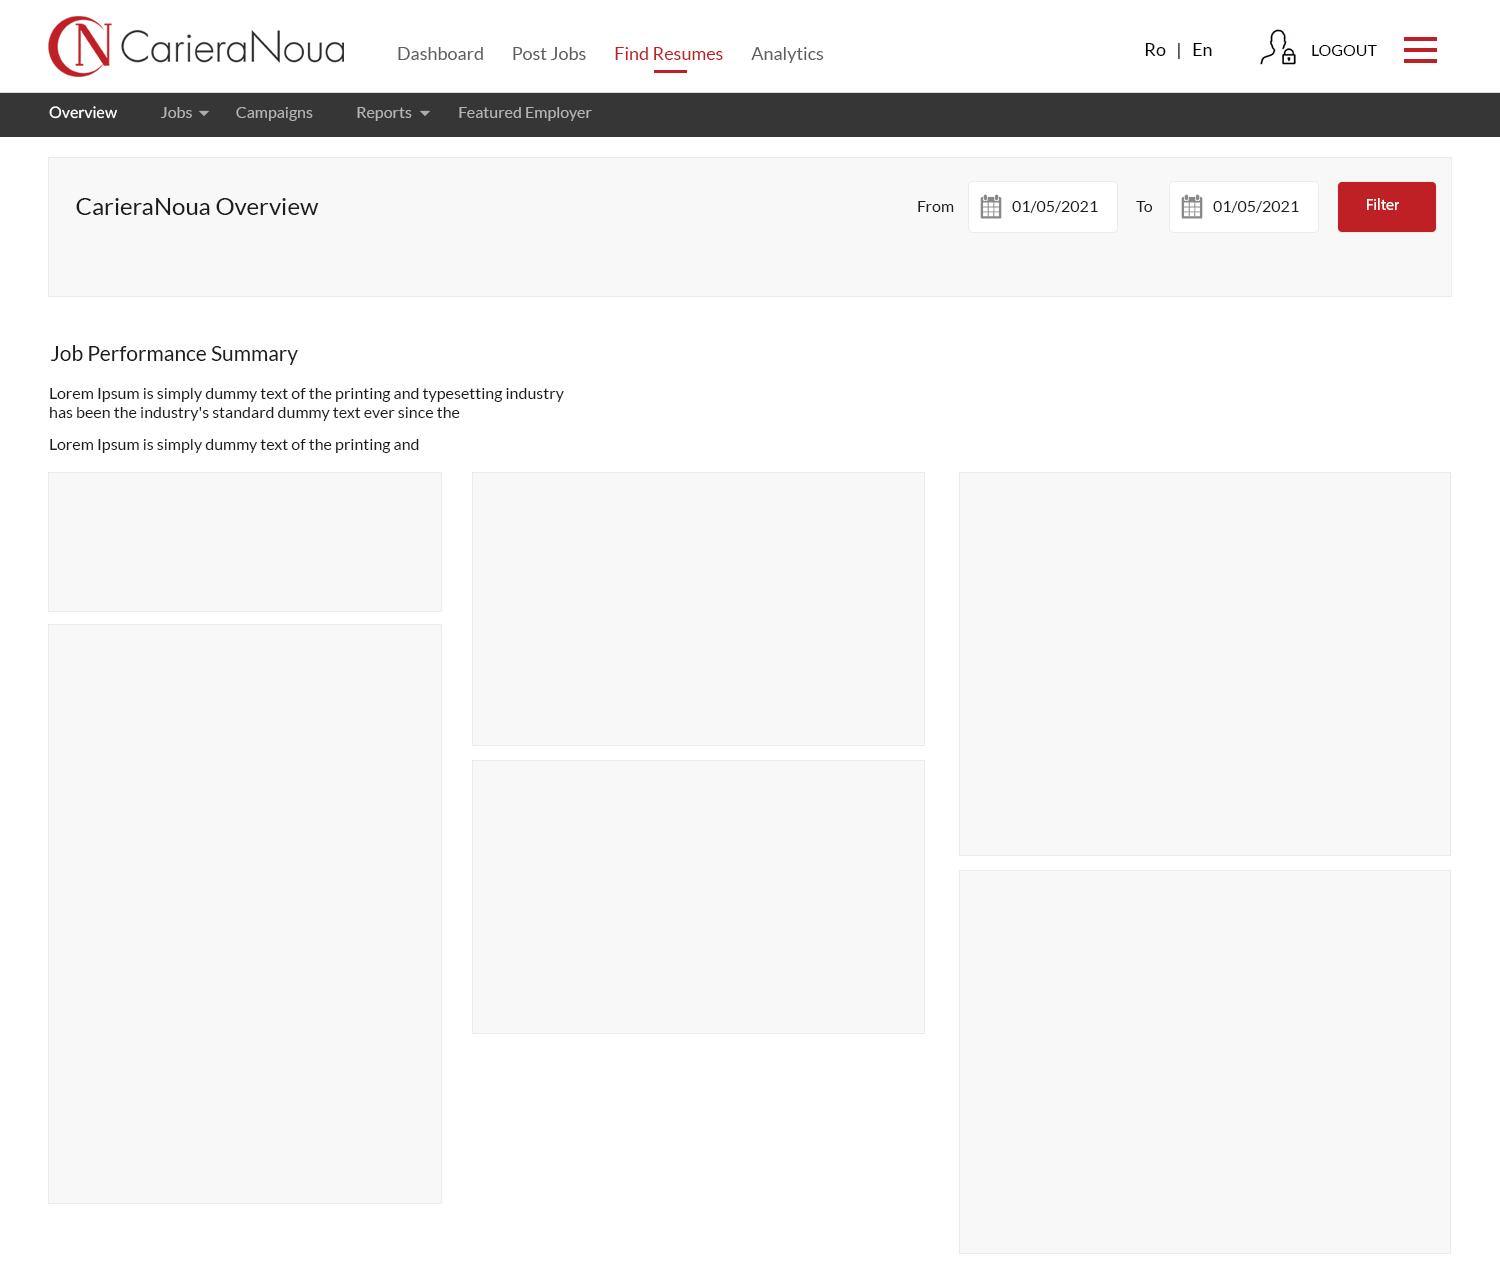Click the user lock icon beside Logout

click(x=1277, y=48)
